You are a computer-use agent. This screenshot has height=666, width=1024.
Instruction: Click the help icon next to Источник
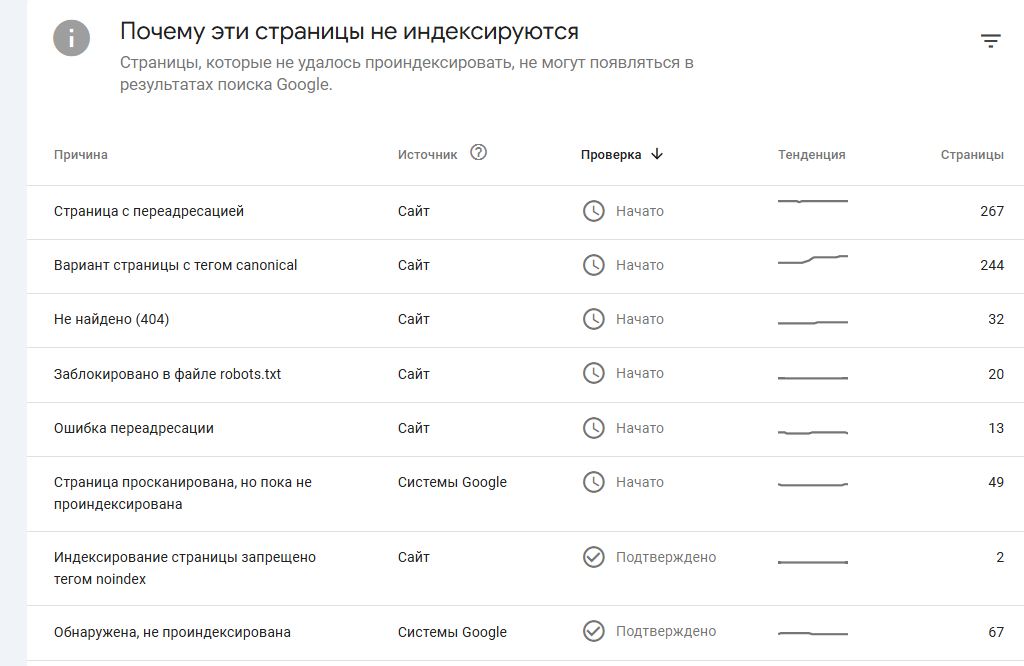[478, 153]
